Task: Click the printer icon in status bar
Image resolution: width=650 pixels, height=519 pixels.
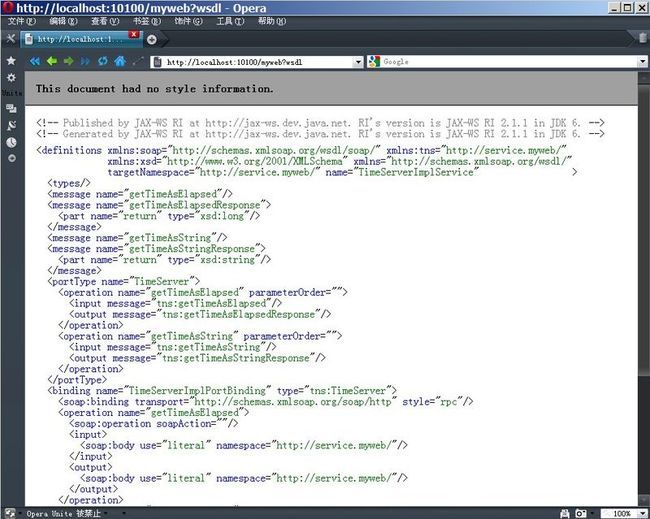Action: pyautogui.click(x=565, y=514)
